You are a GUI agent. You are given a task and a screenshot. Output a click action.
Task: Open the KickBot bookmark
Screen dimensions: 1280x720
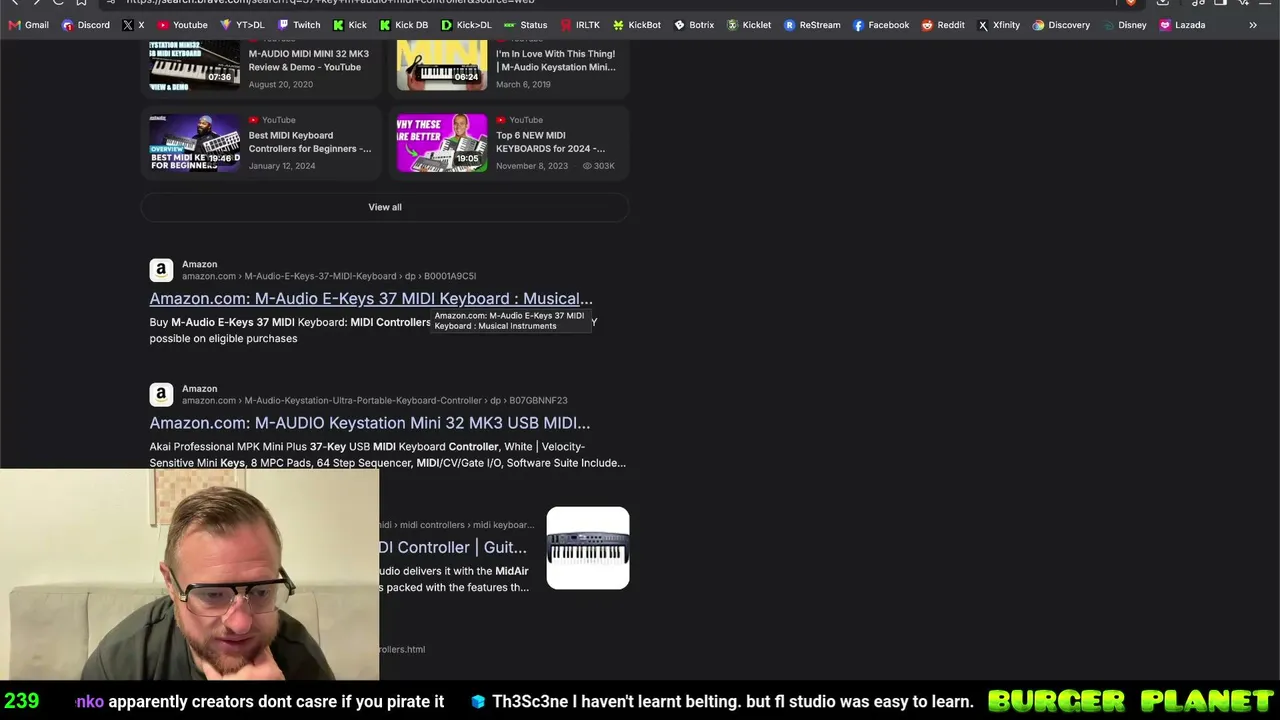tap(637, 25)
